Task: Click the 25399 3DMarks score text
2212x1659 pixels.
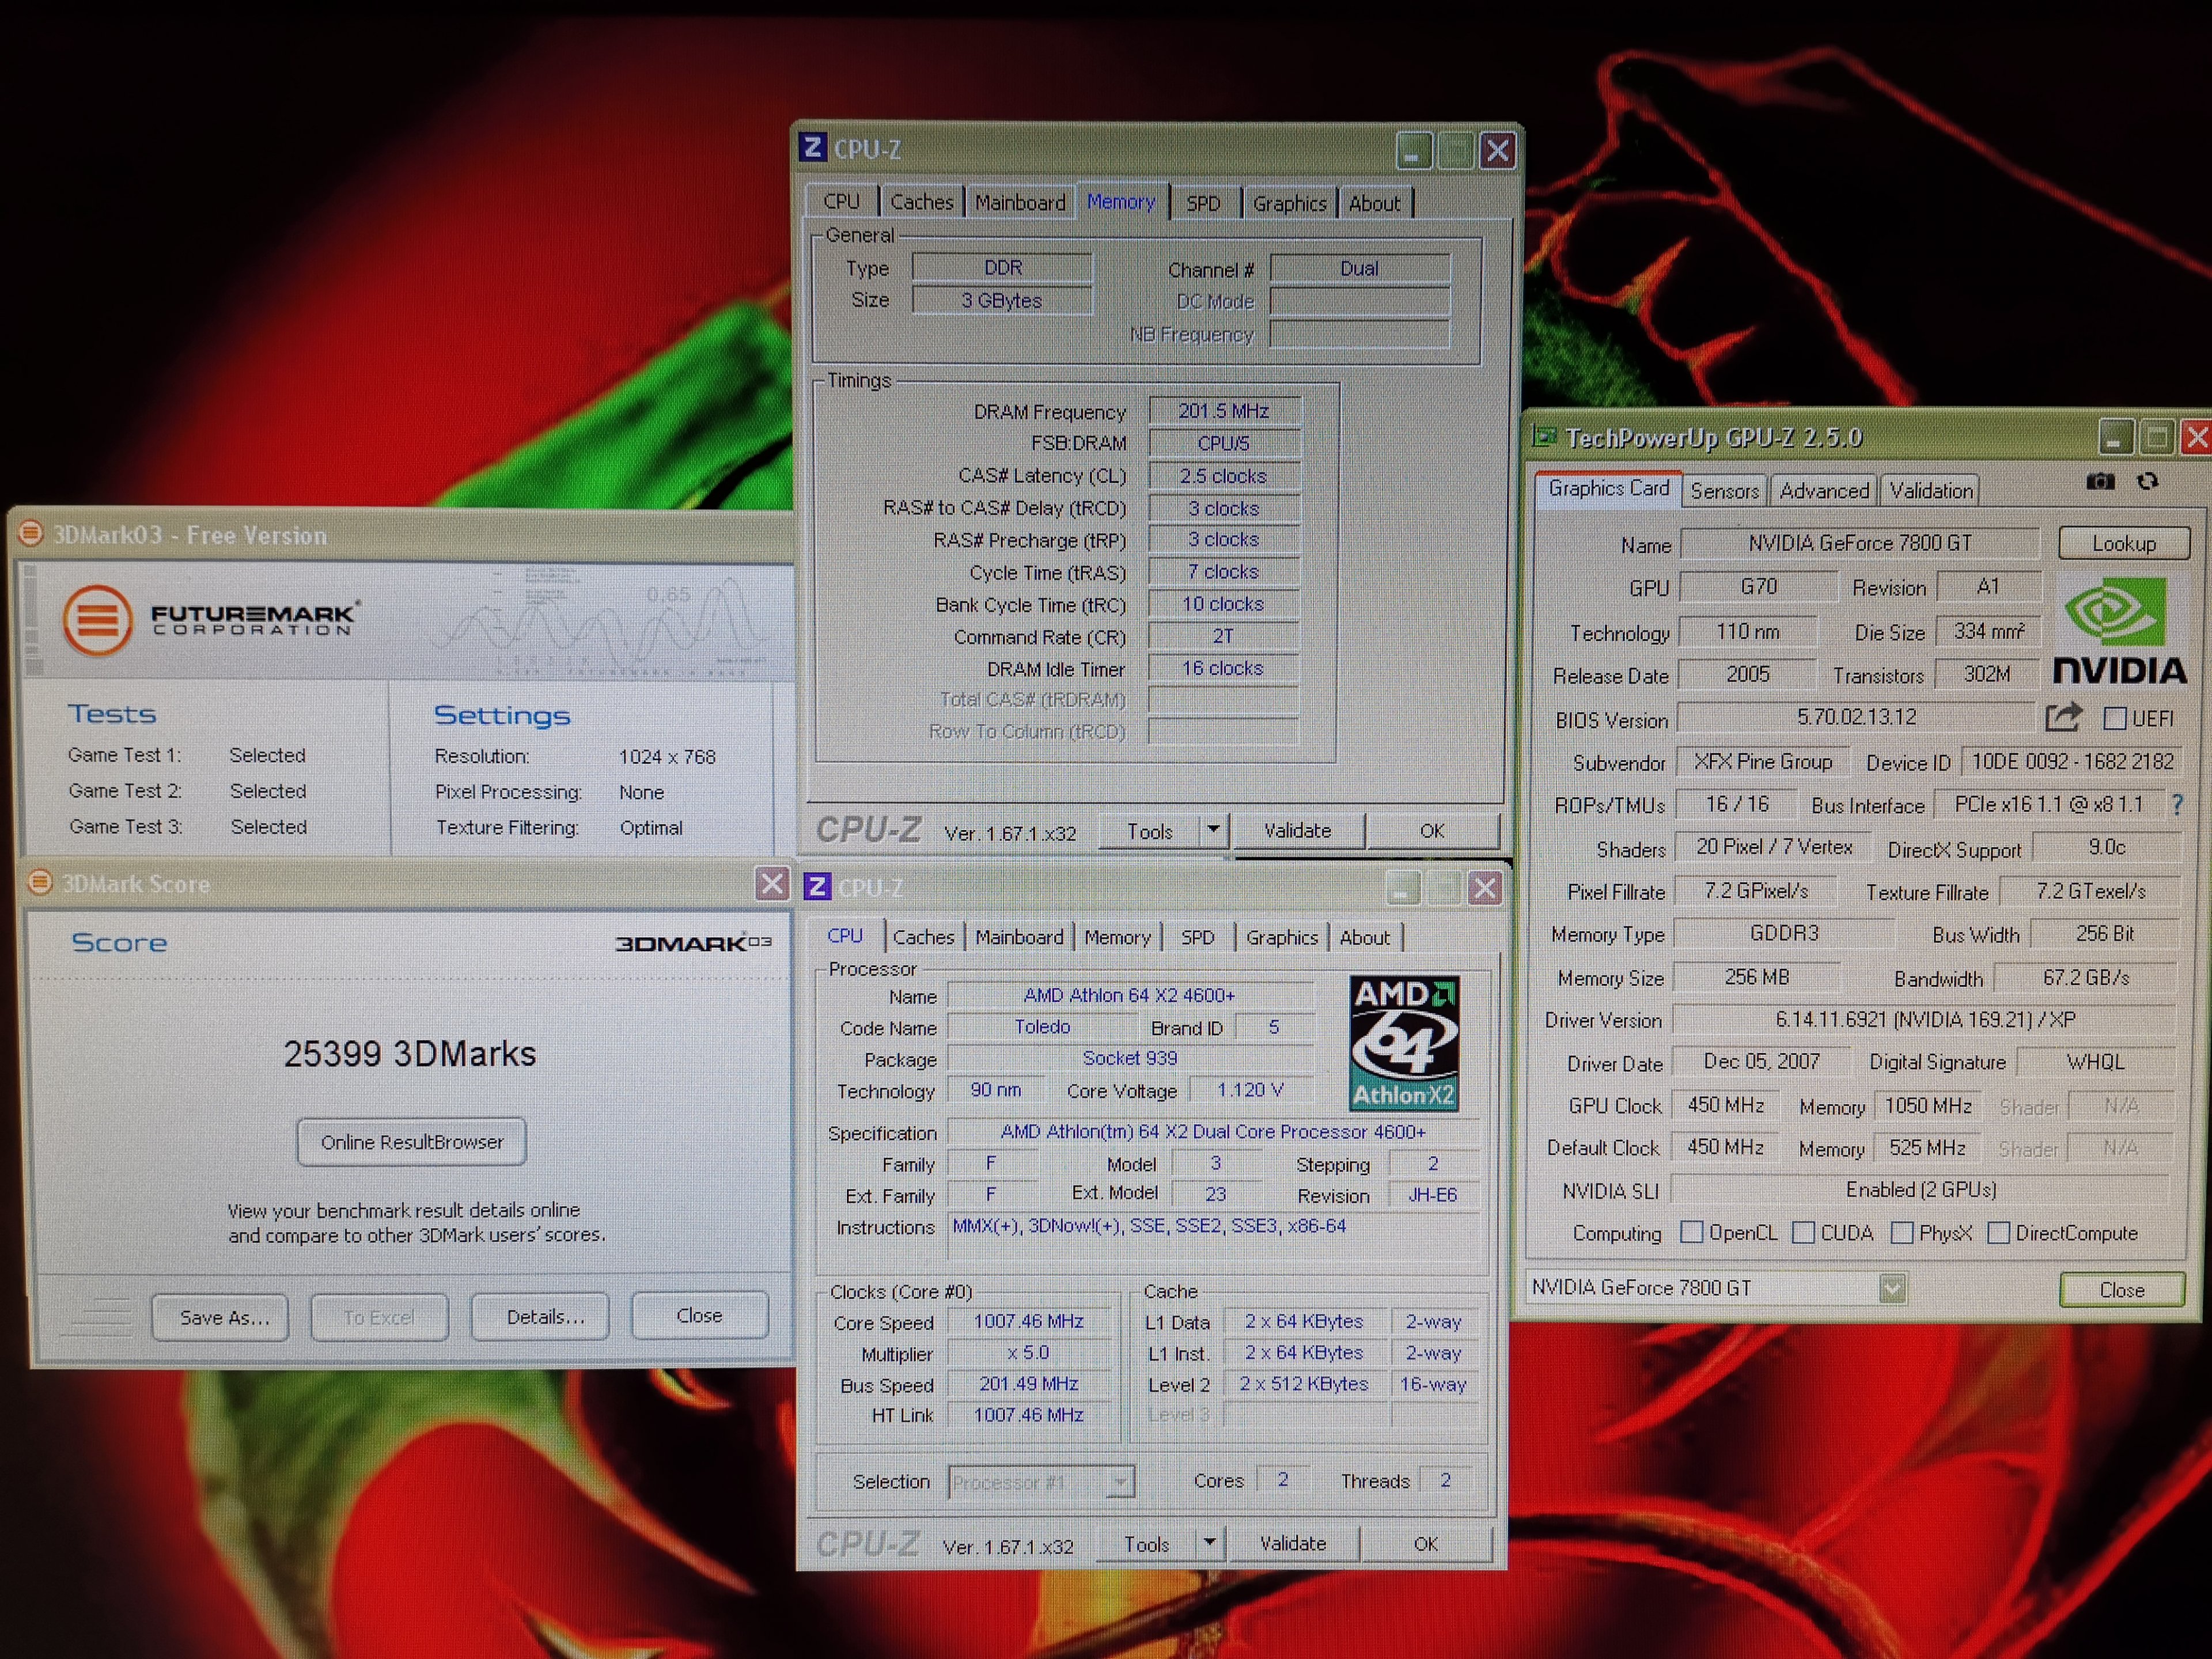Action: click(x=410, y=1054)
